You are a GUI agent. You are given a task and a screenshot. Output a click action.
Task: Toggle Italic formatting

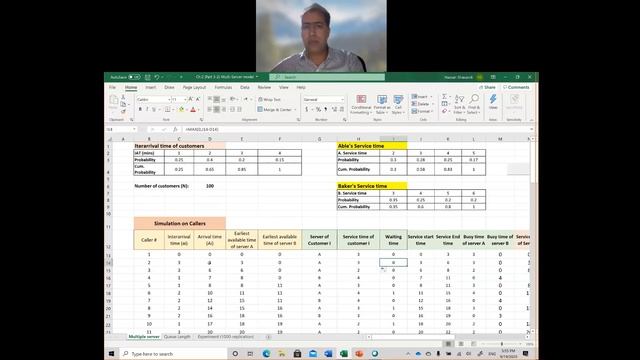point(147,109)
